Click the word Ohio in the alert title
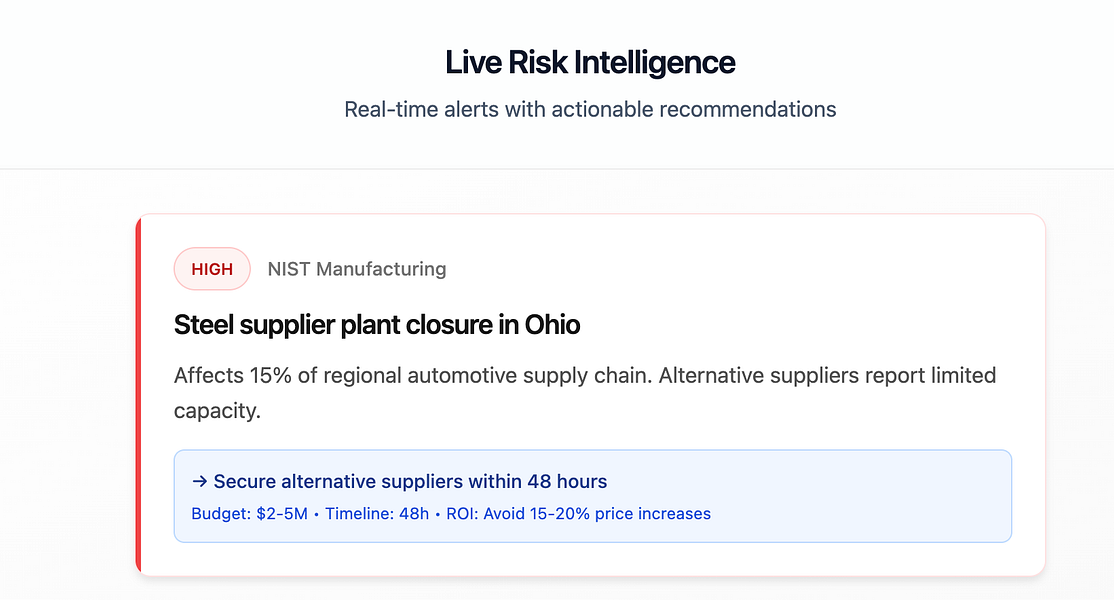Image resolution: width=1114 pixels, height=600 pixels. [x=553, y=325]
